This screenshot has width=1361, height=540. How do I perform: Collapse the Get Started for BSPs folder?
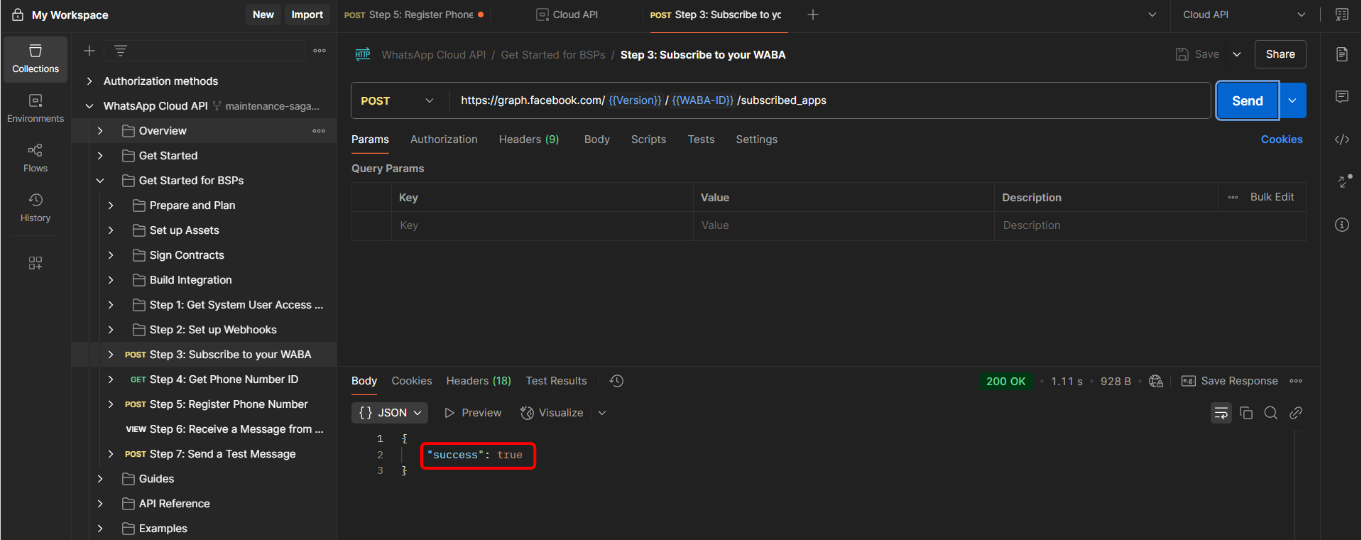click(x=100, y=181)
